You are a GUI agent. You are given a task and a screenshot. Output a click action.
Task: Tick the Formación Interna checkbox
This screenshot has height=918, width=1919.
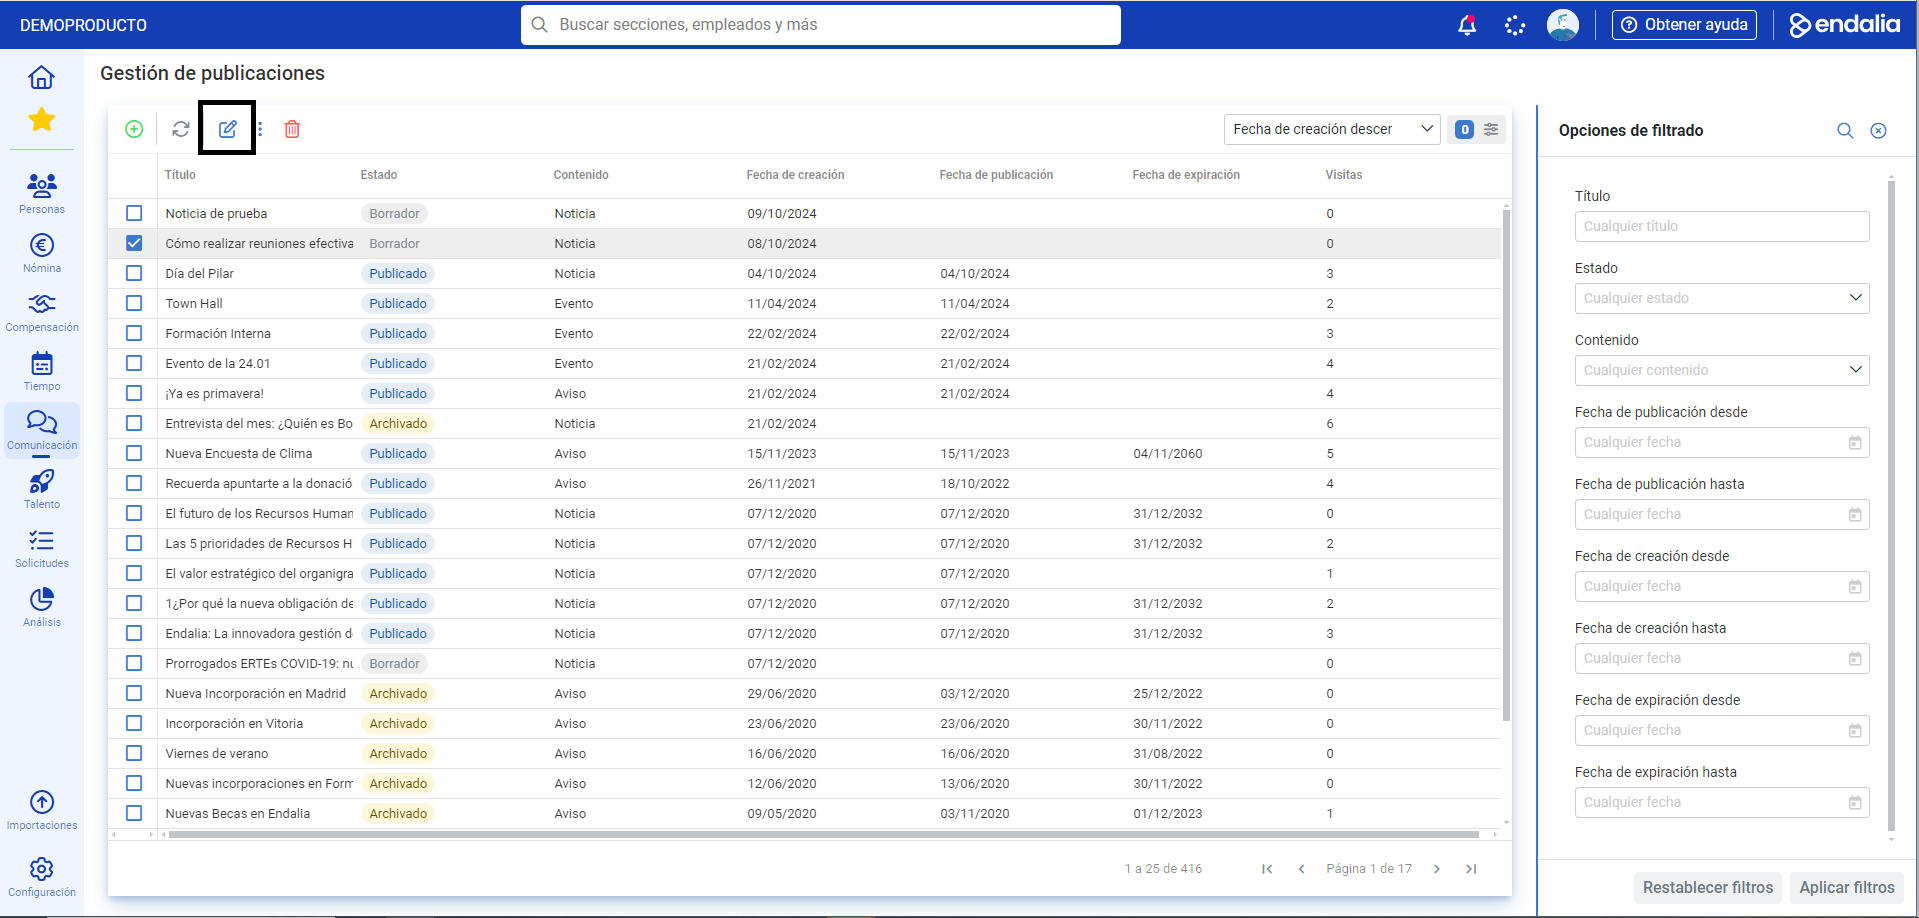pyautogui.click(x=134, y=333)
